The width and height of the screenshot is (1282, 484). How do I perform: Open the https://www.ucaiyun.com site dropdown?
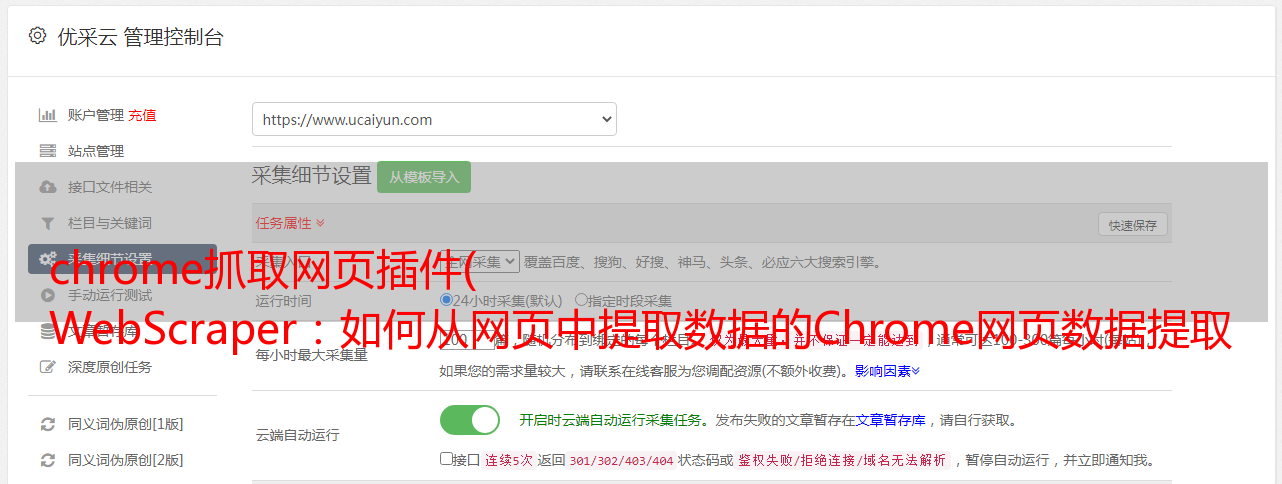click(434, 119)
